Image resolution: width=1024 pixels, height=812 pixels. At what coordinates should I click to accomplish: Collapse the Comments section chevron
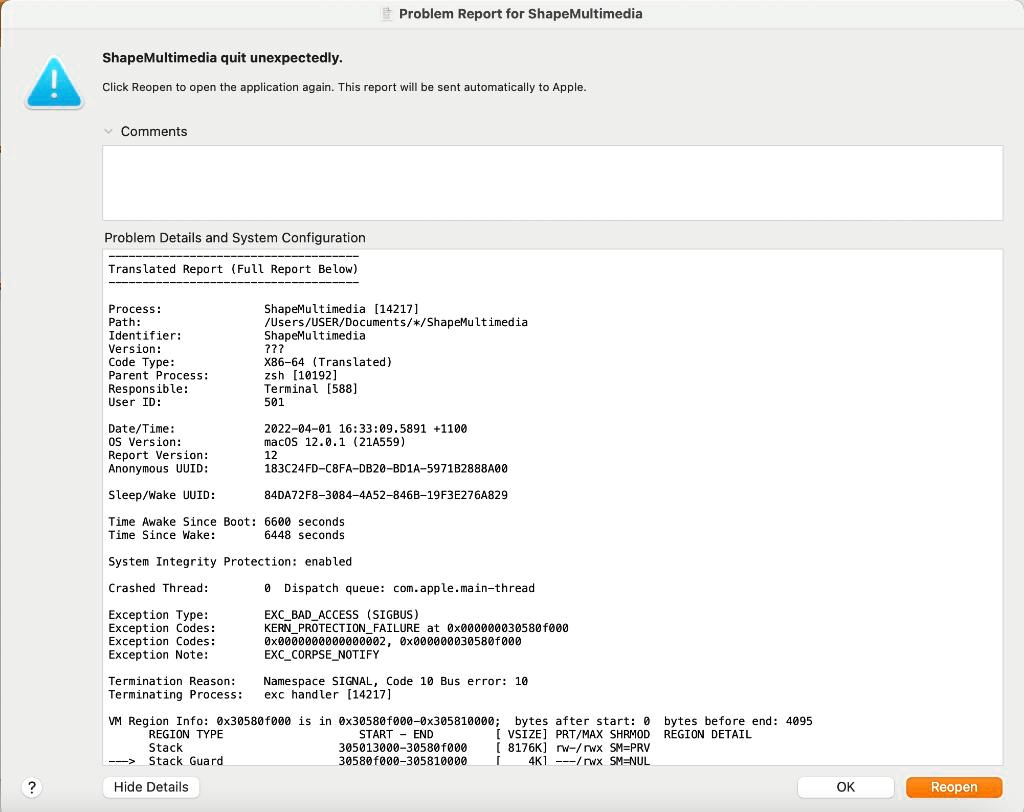108,132
